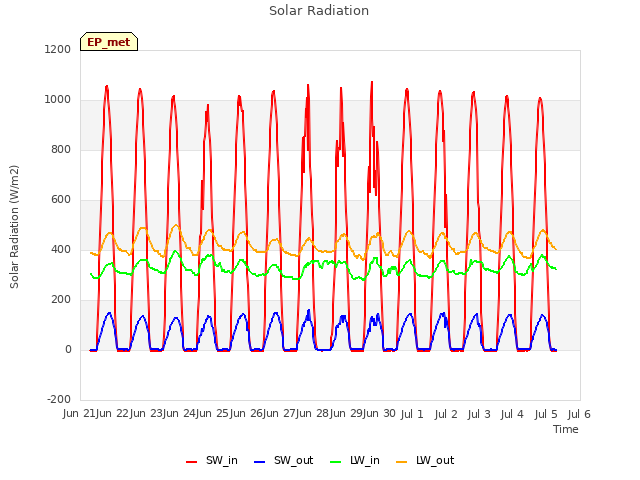Click the 1200 y-axis tick label

click(x=58, y=49)
